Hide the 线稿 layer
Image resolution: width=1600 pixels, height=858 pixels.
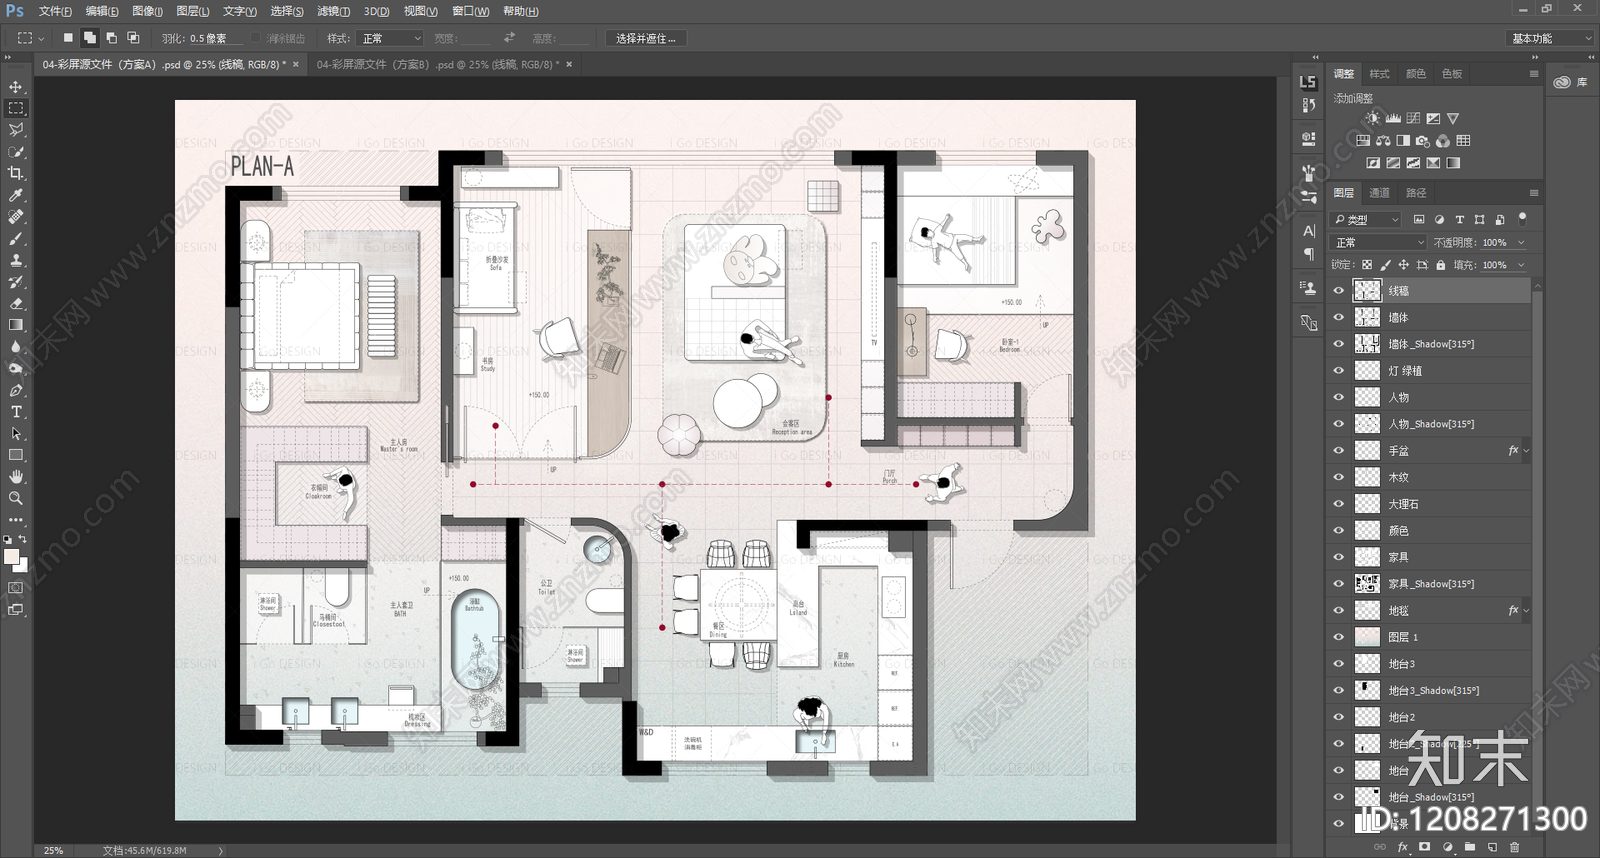tap(1338, 291)
